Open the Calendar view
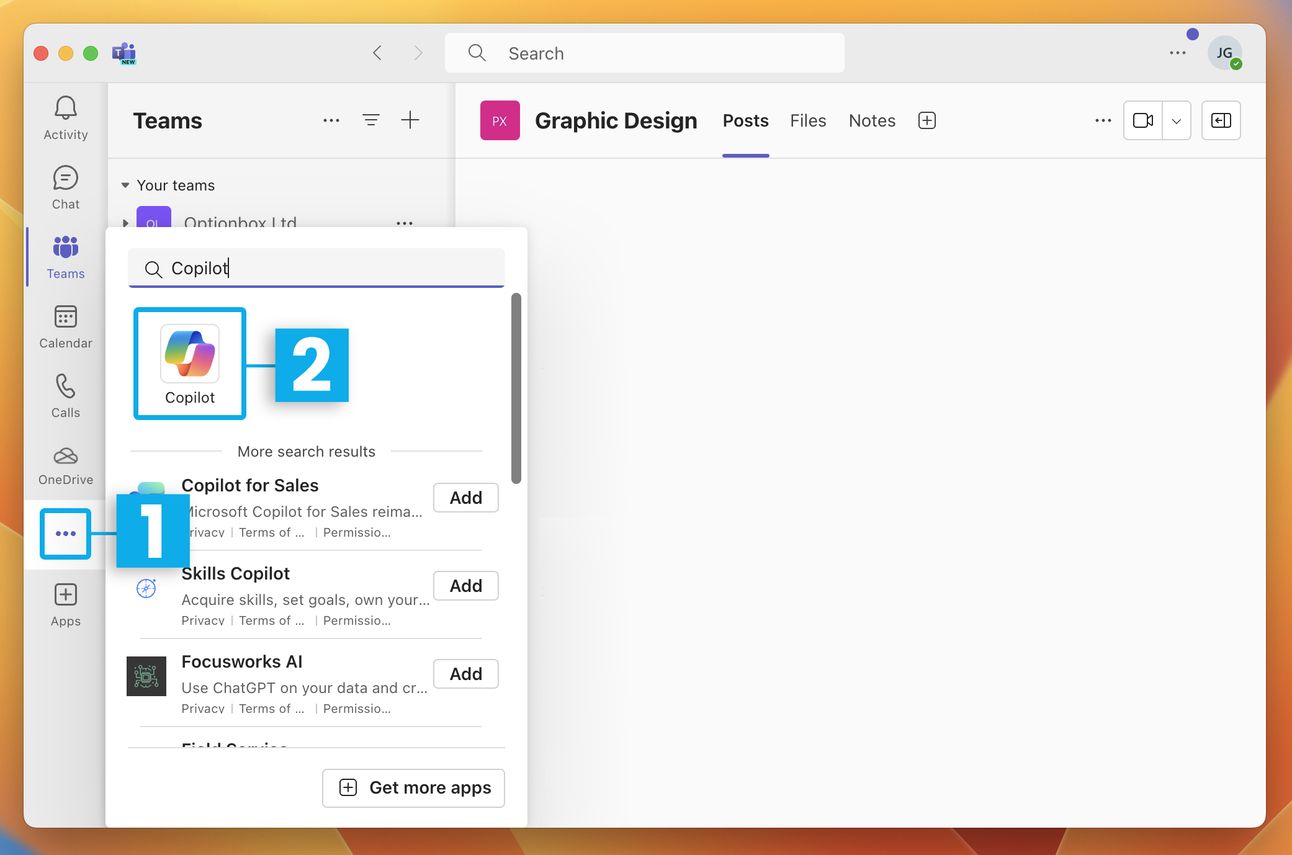Image resolution: width=1292 pixels, height=855 pixels. tap(65, 327)
